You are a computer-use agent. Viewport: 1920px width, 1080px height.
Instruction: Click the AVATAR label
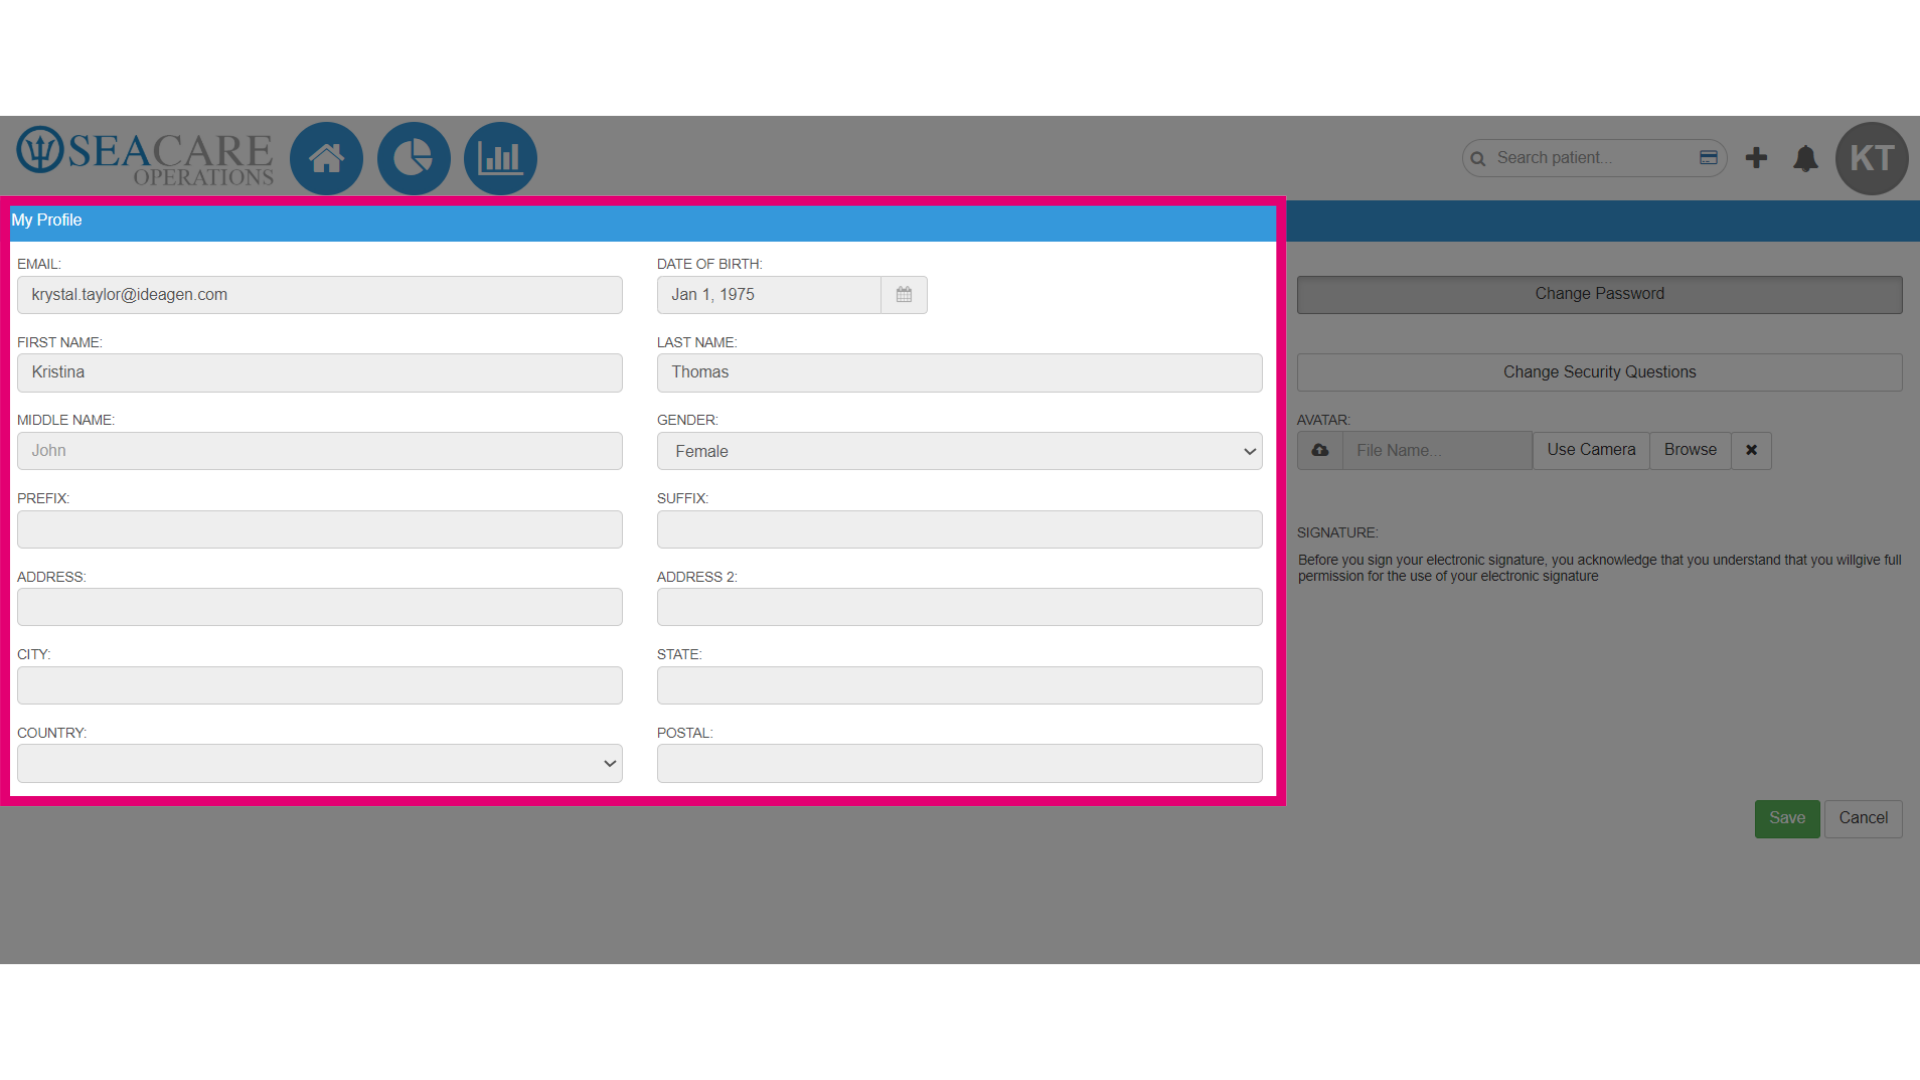tap(1323, 420)
